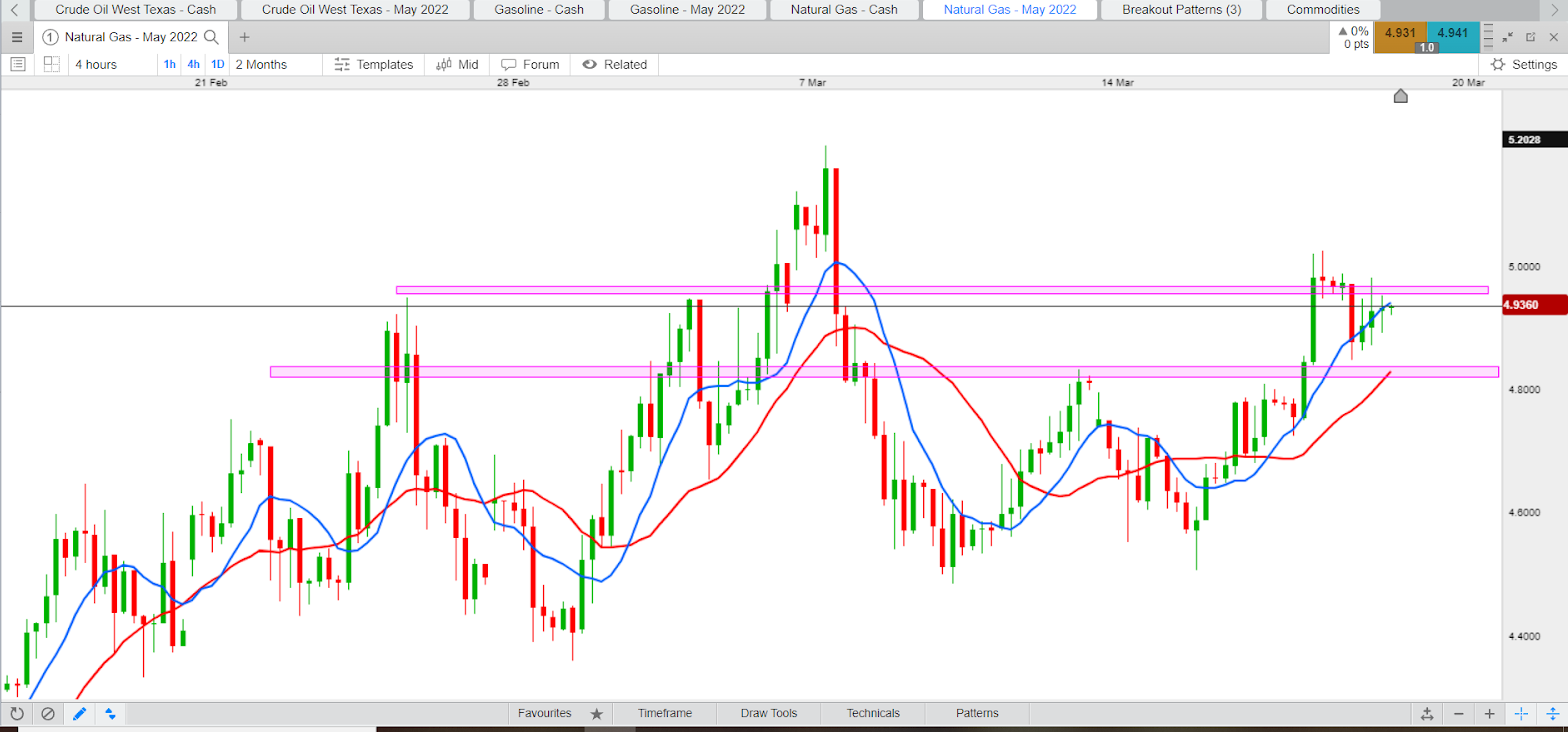Click the auto-scale axis icon
Screen dimensions: 1568x732
click(1427, 714)
